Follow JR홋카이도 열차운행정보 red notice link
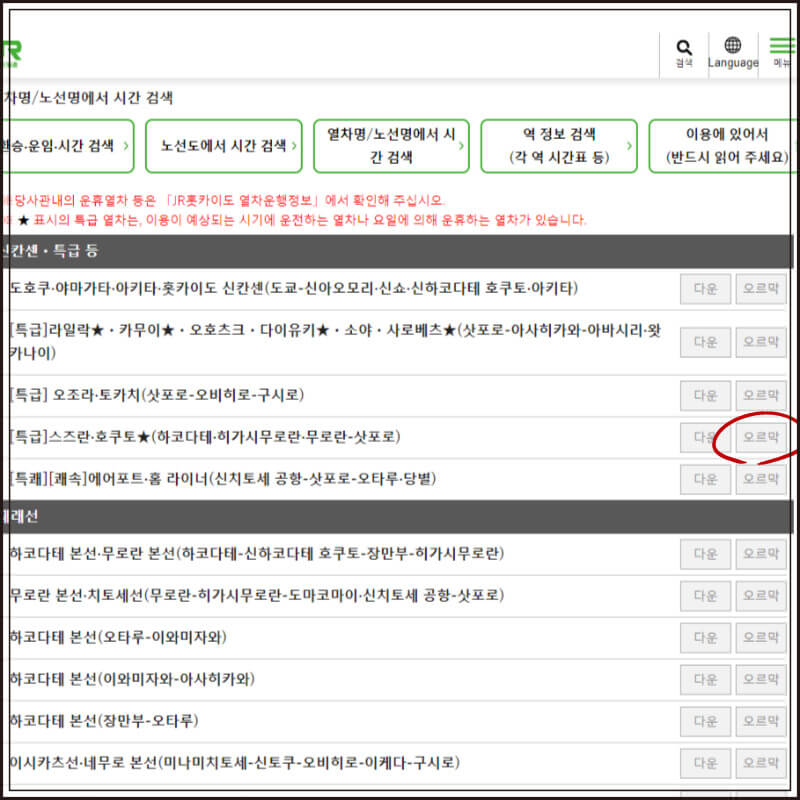Image resolution: width=800 pixels, height=800 pixels. [x=242, y=200]
